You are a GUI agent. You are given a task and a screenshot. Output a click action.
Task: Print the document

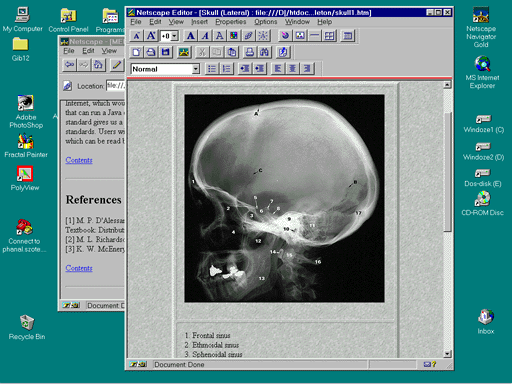[x=250, y=52]
